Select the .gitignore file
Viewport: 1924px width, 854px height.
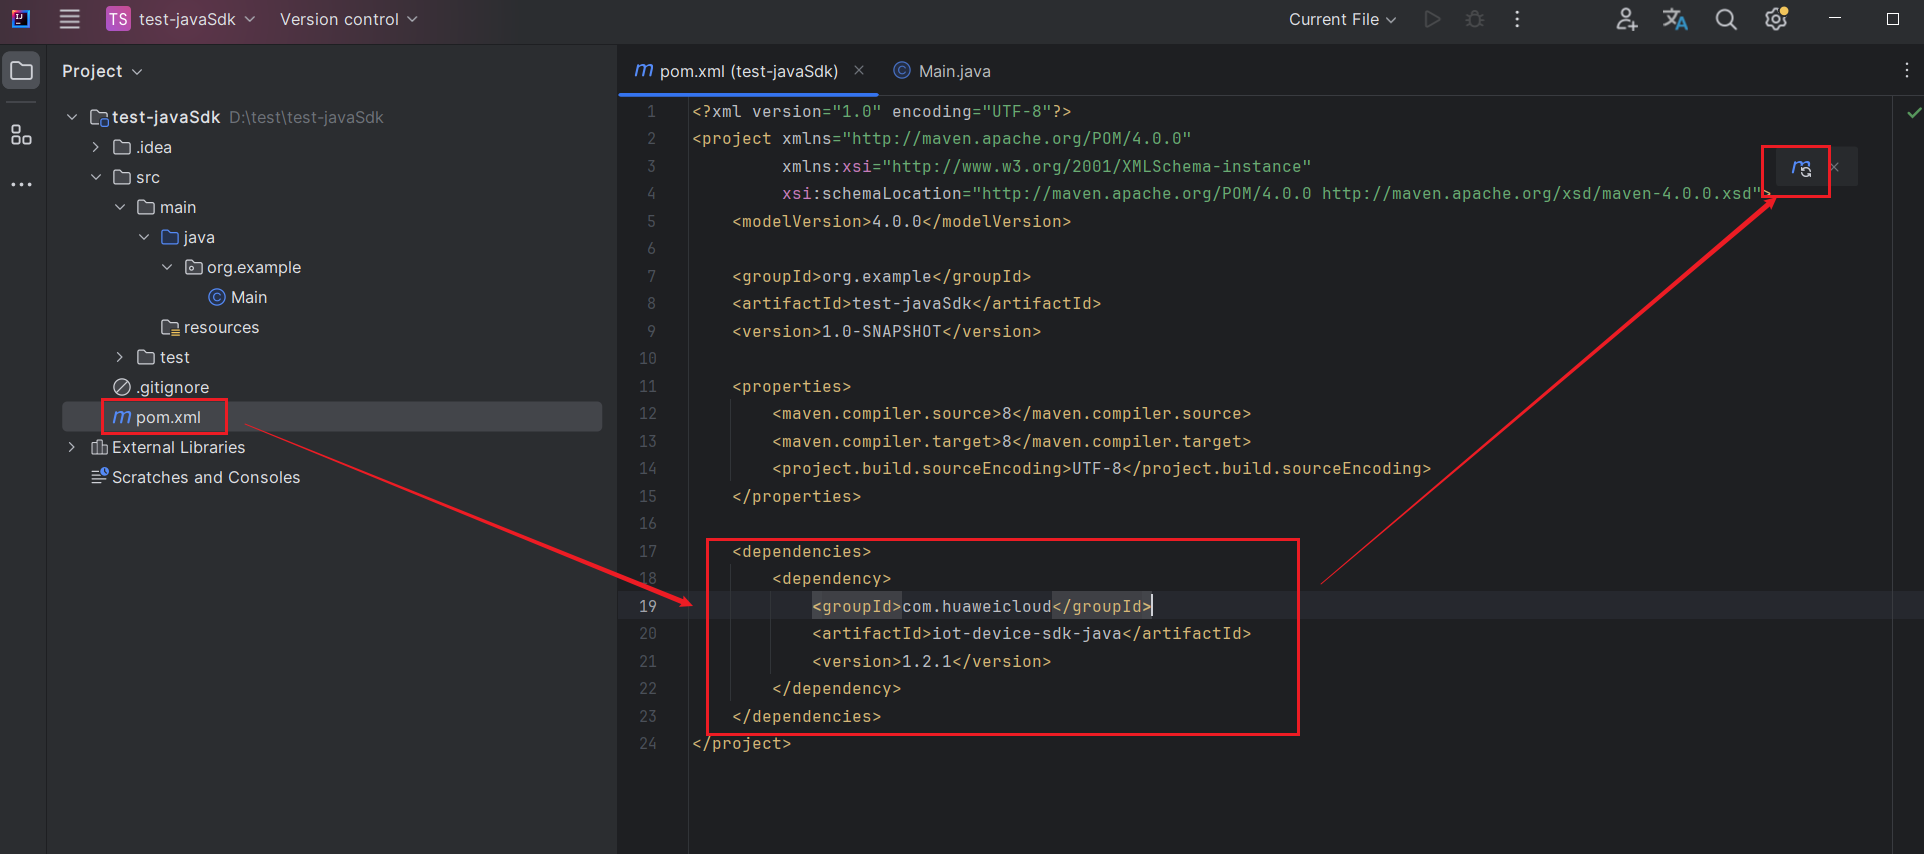161,387
